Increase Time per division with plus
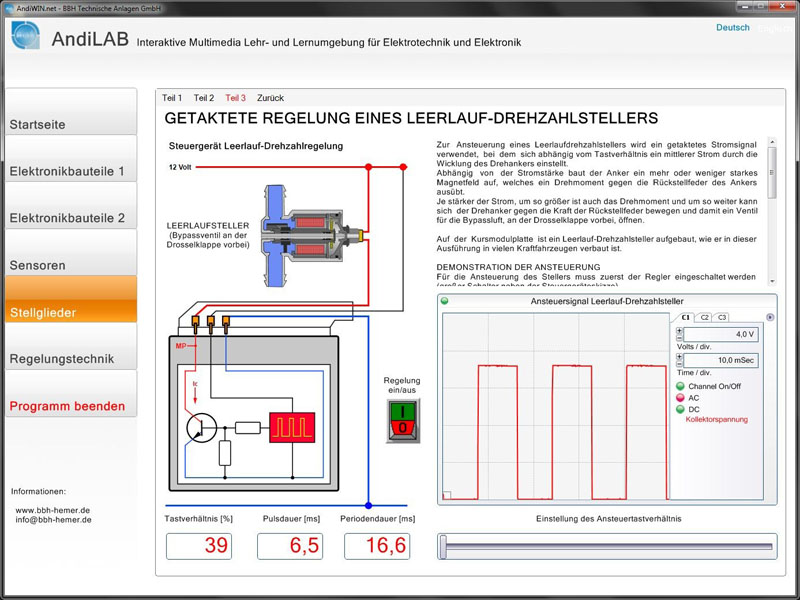800x600 pixels. (x=679, y=357)
